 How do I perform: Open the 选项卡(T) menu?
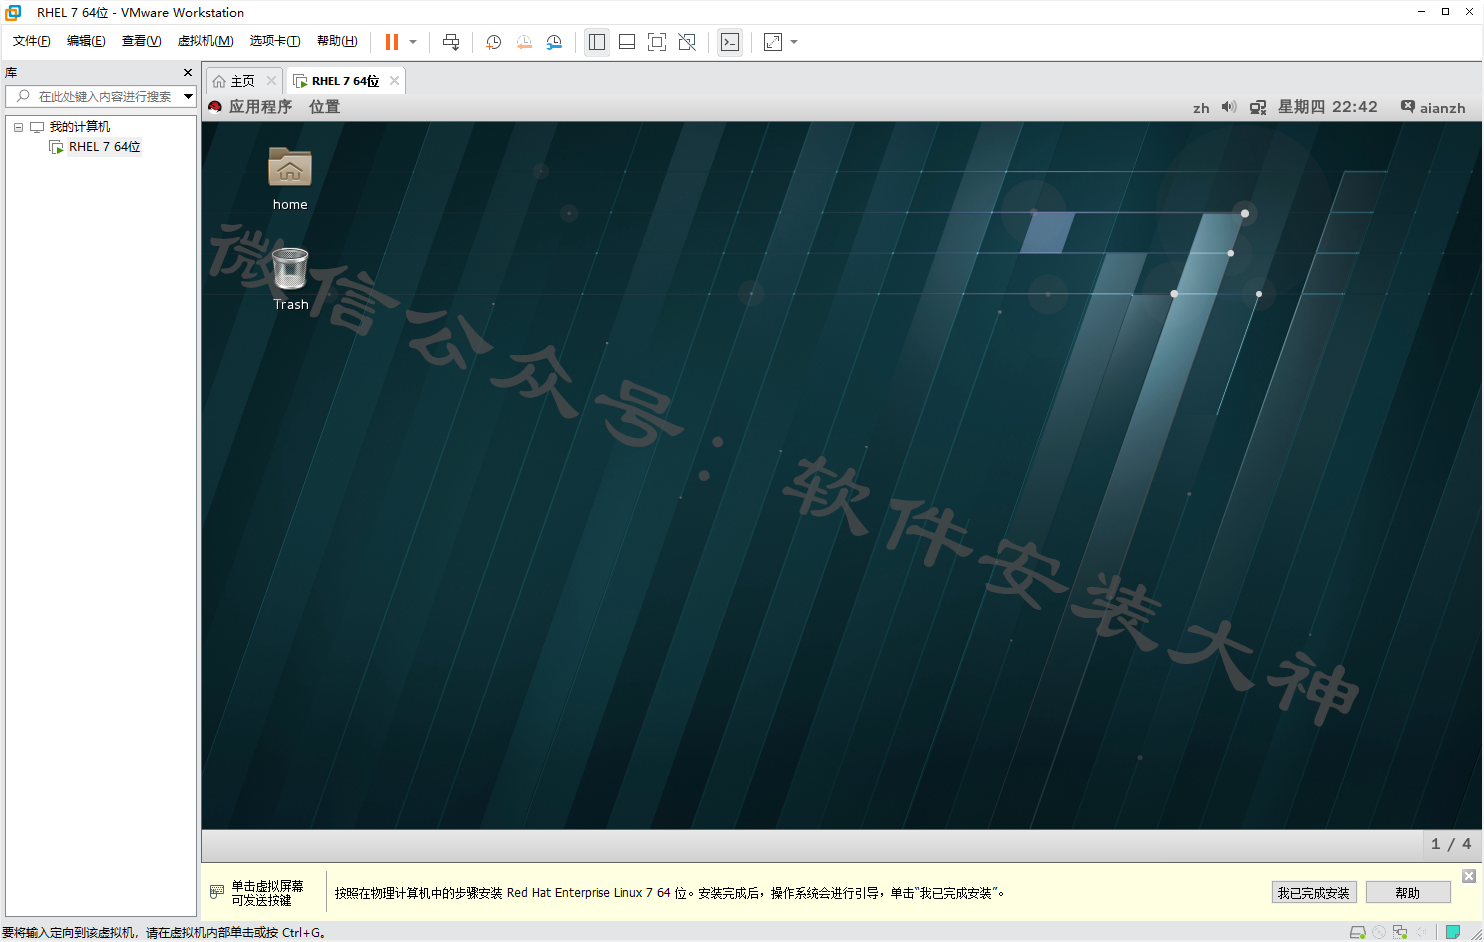tap(275, 41)
